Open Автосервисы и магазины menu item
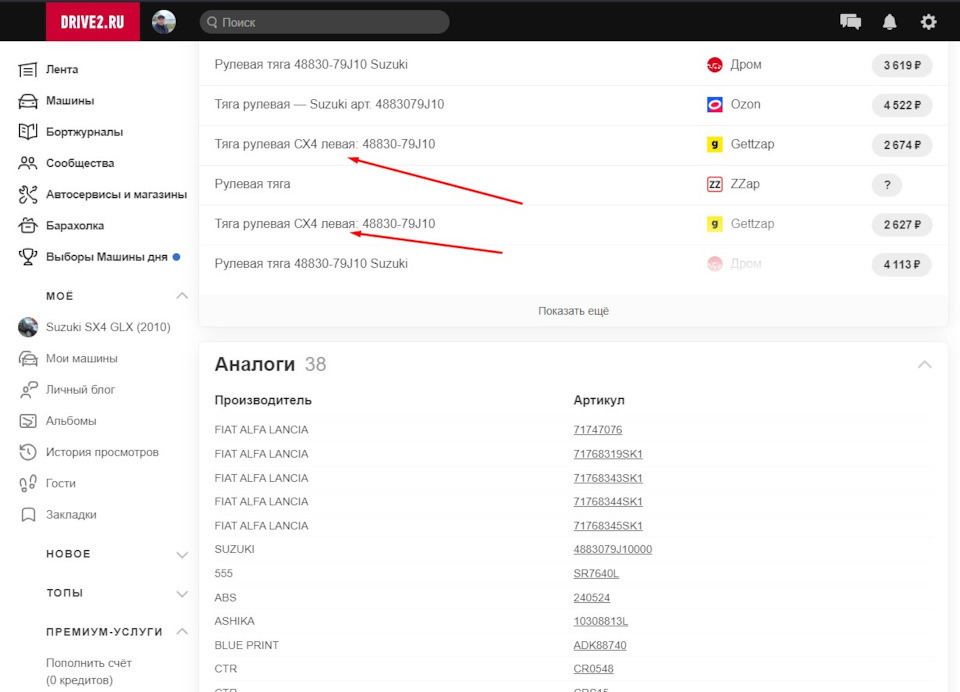Image resolution: width=960 pixels, height=692 pixels. pyautogui.click(x=116, y=194)
